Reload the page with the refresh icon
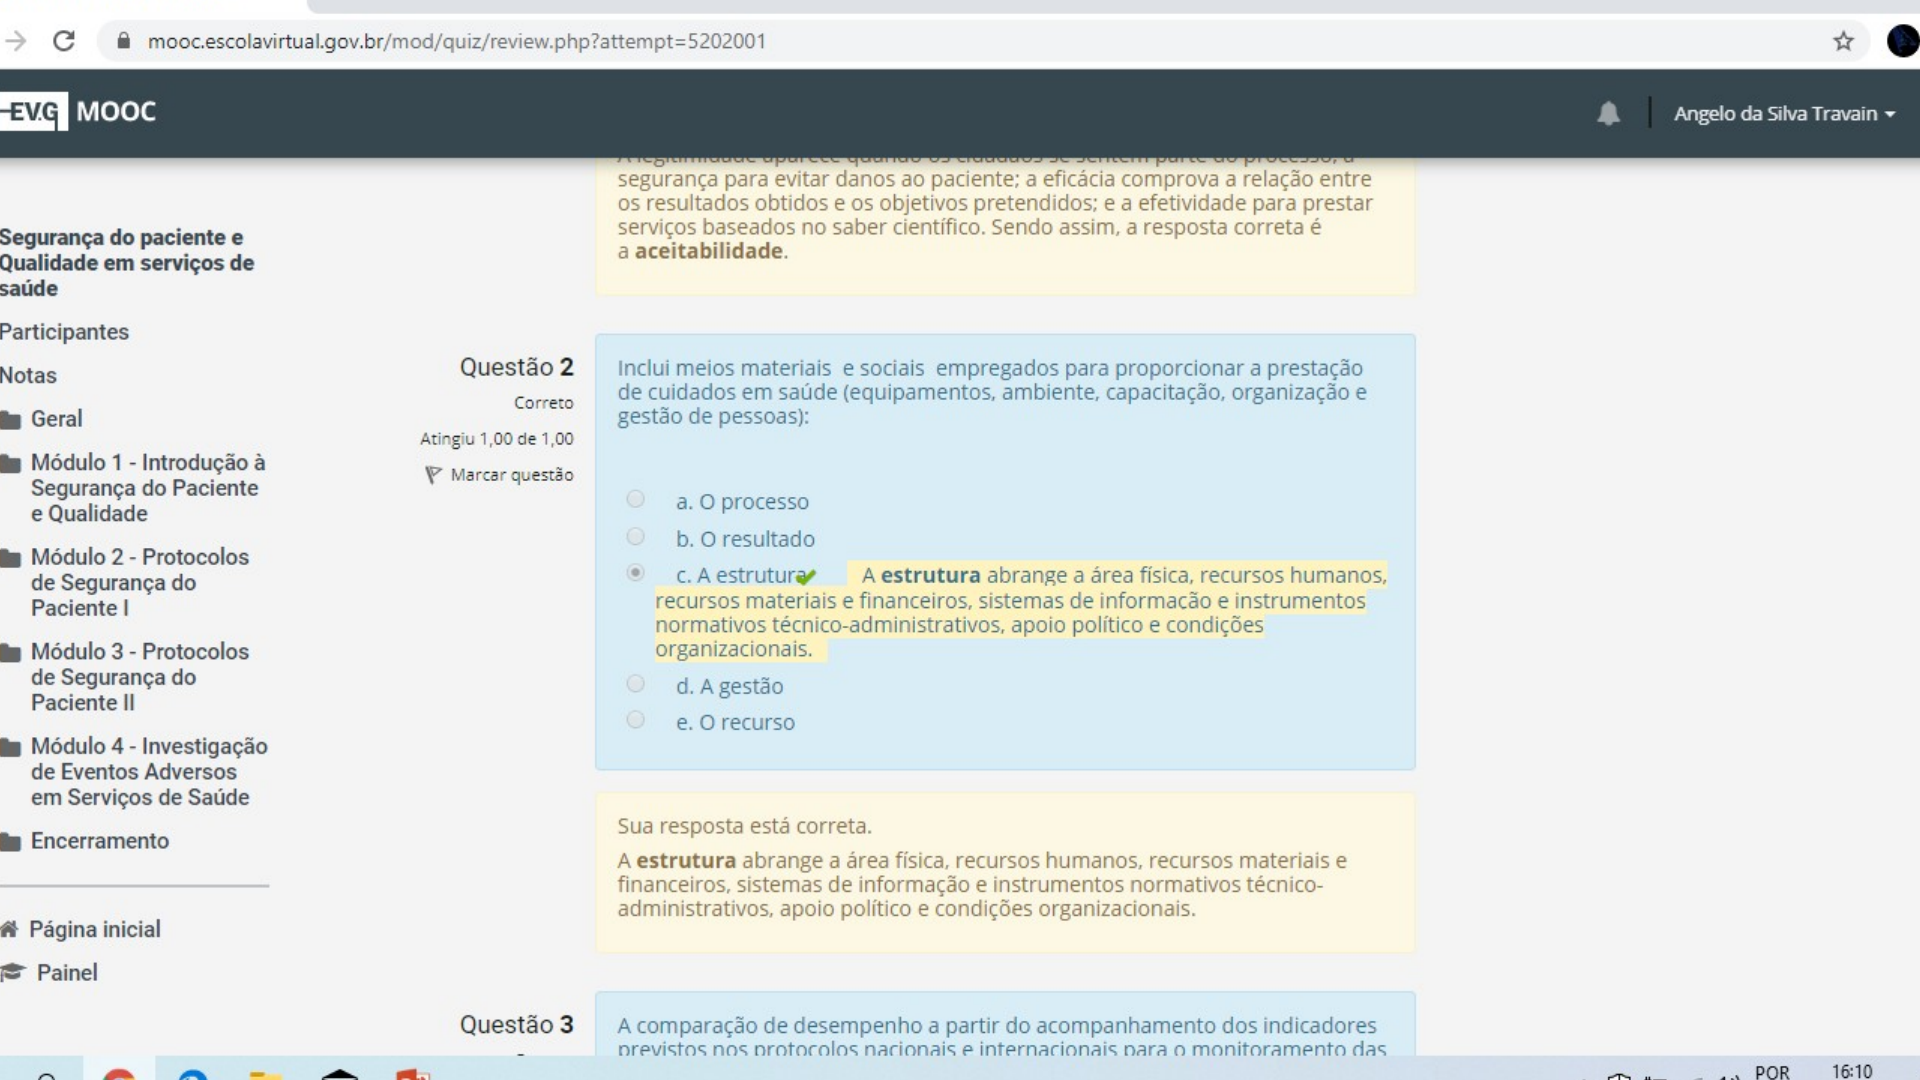1920x1080 pixels. pyautogui.click(x=64, y=41)
